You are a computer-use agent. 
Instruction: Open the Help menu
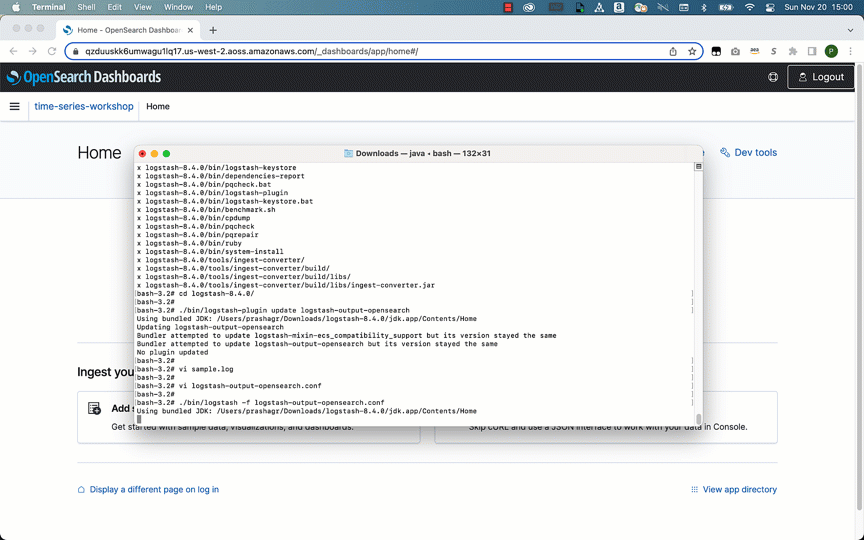[x=213, y=7]
